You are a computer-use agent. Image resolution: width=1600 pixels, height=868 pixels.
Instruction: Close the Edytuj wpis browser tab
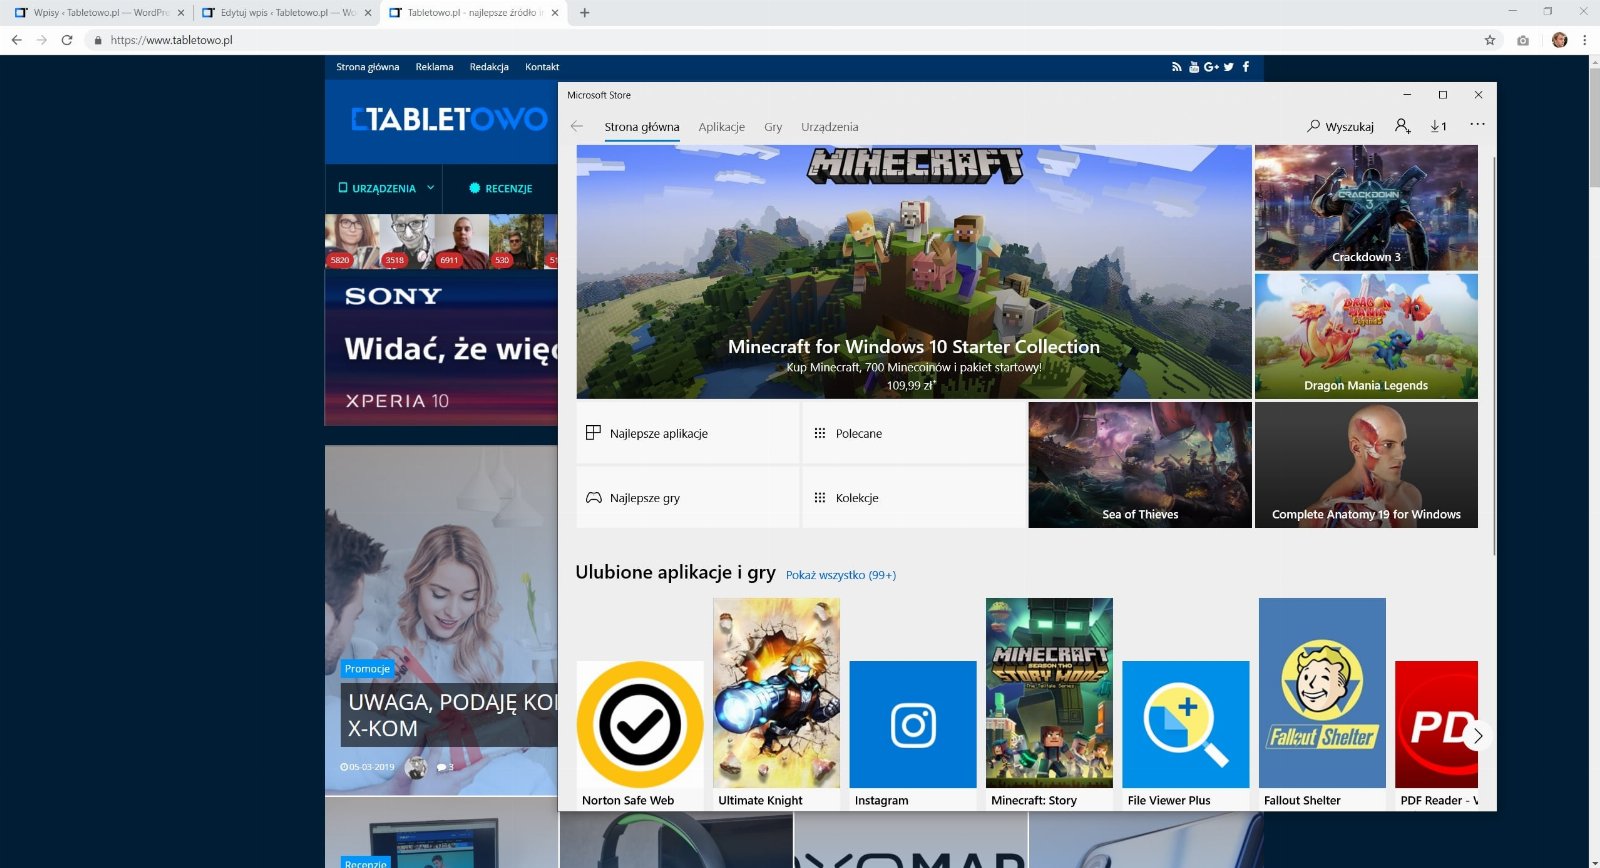click(x=368, y=13)
